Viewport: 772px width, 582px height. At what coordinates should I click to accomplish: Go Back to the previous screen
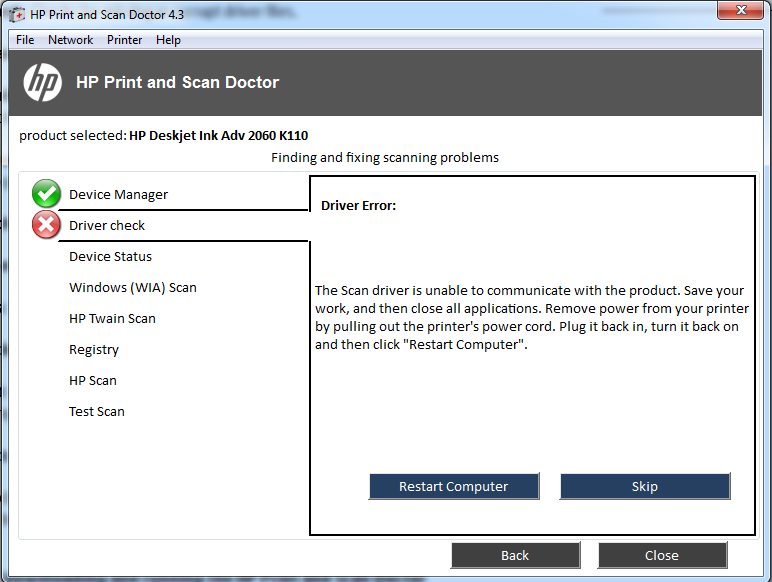coord(515,555)
